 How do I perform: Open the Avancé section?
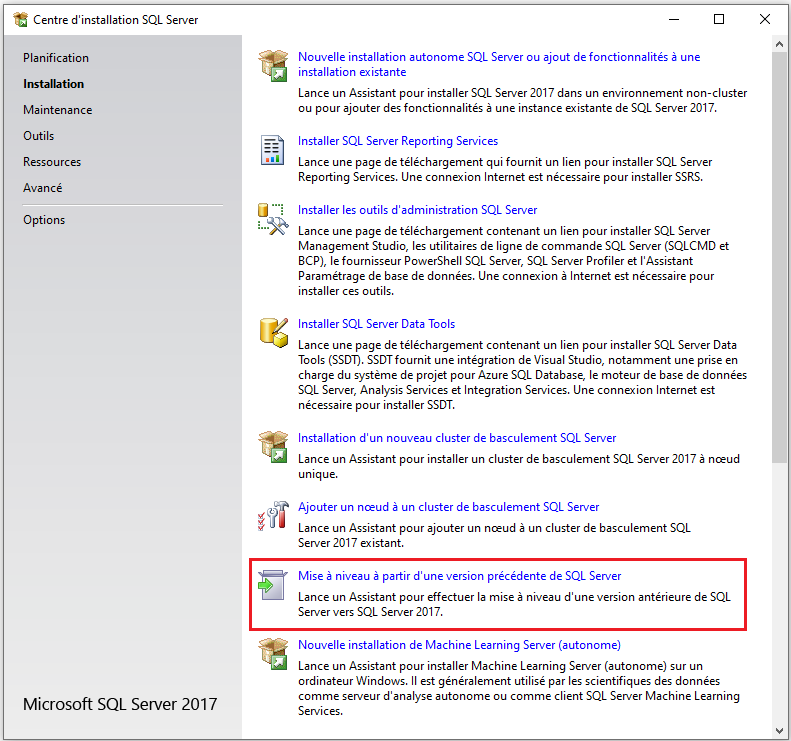[x=42, y=188]
